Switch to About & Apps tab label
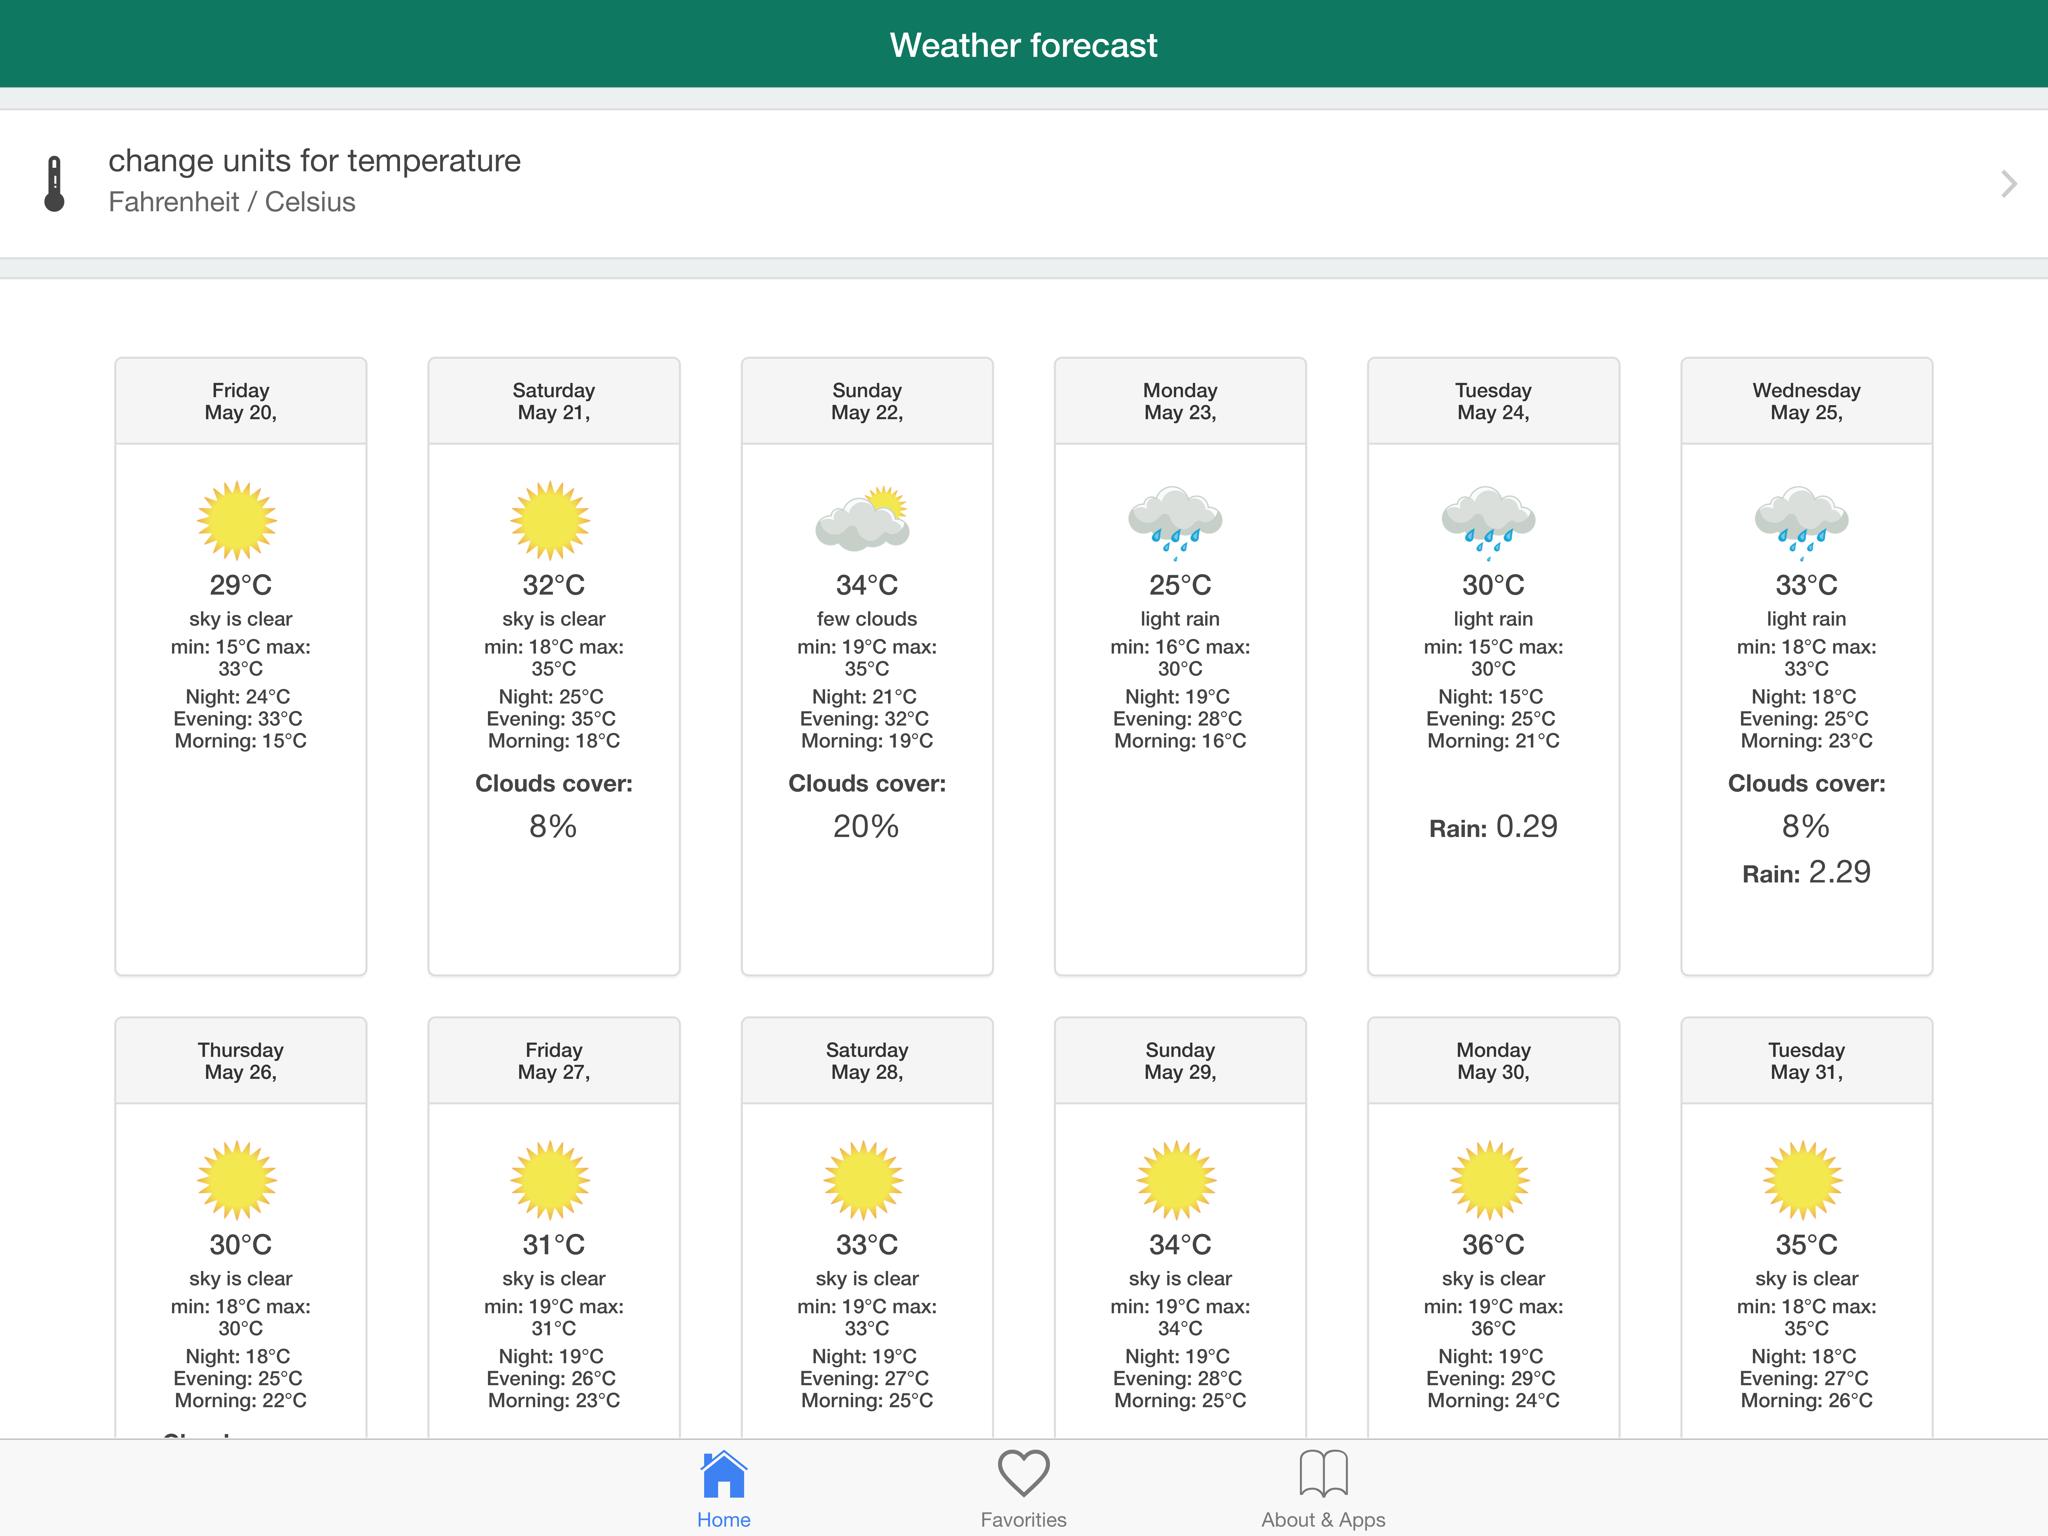 coord(1323,1520)
